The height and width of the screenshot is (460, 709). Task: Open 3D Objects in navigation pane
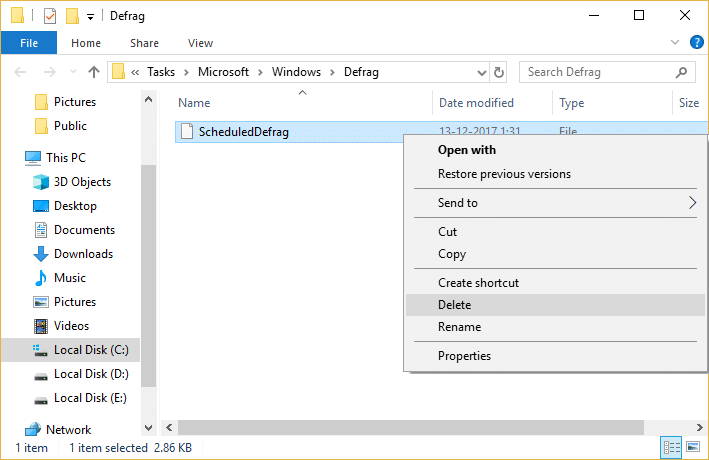tap(82, 182)
